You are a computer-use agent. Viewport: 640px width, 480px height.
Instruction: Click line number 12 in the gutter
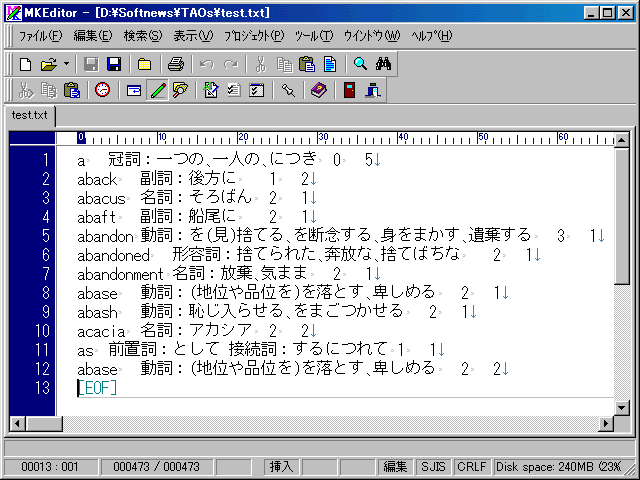click(42, 369)
